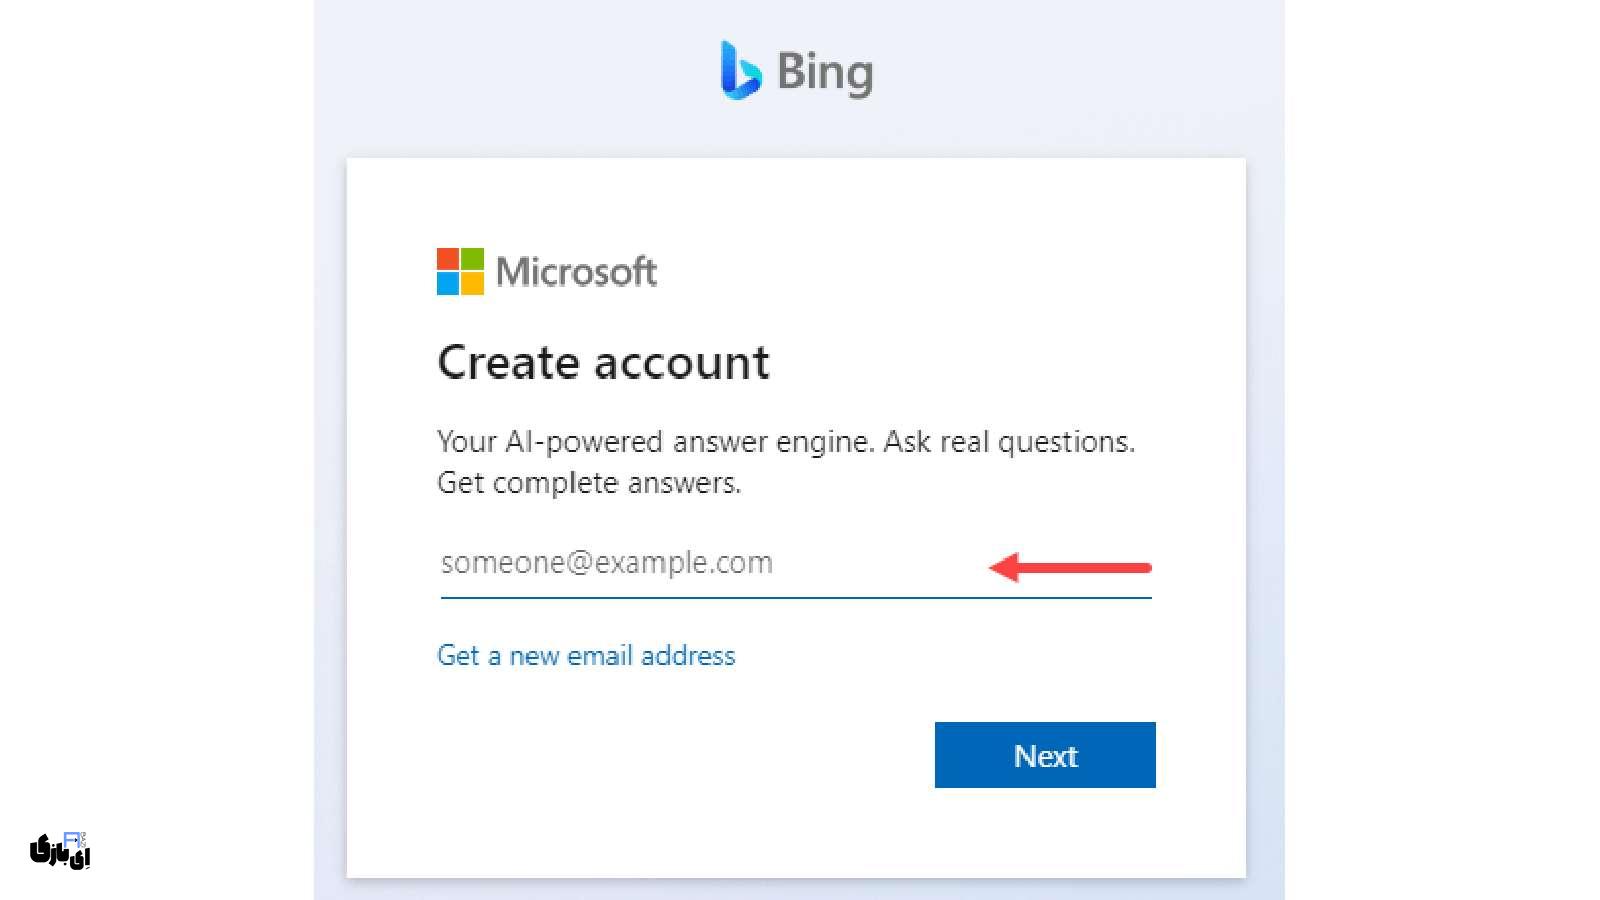Click empty space left of the Next button
Image resolution: width=1600 pixels, height=900 pixels.
[x=680, y=755]
